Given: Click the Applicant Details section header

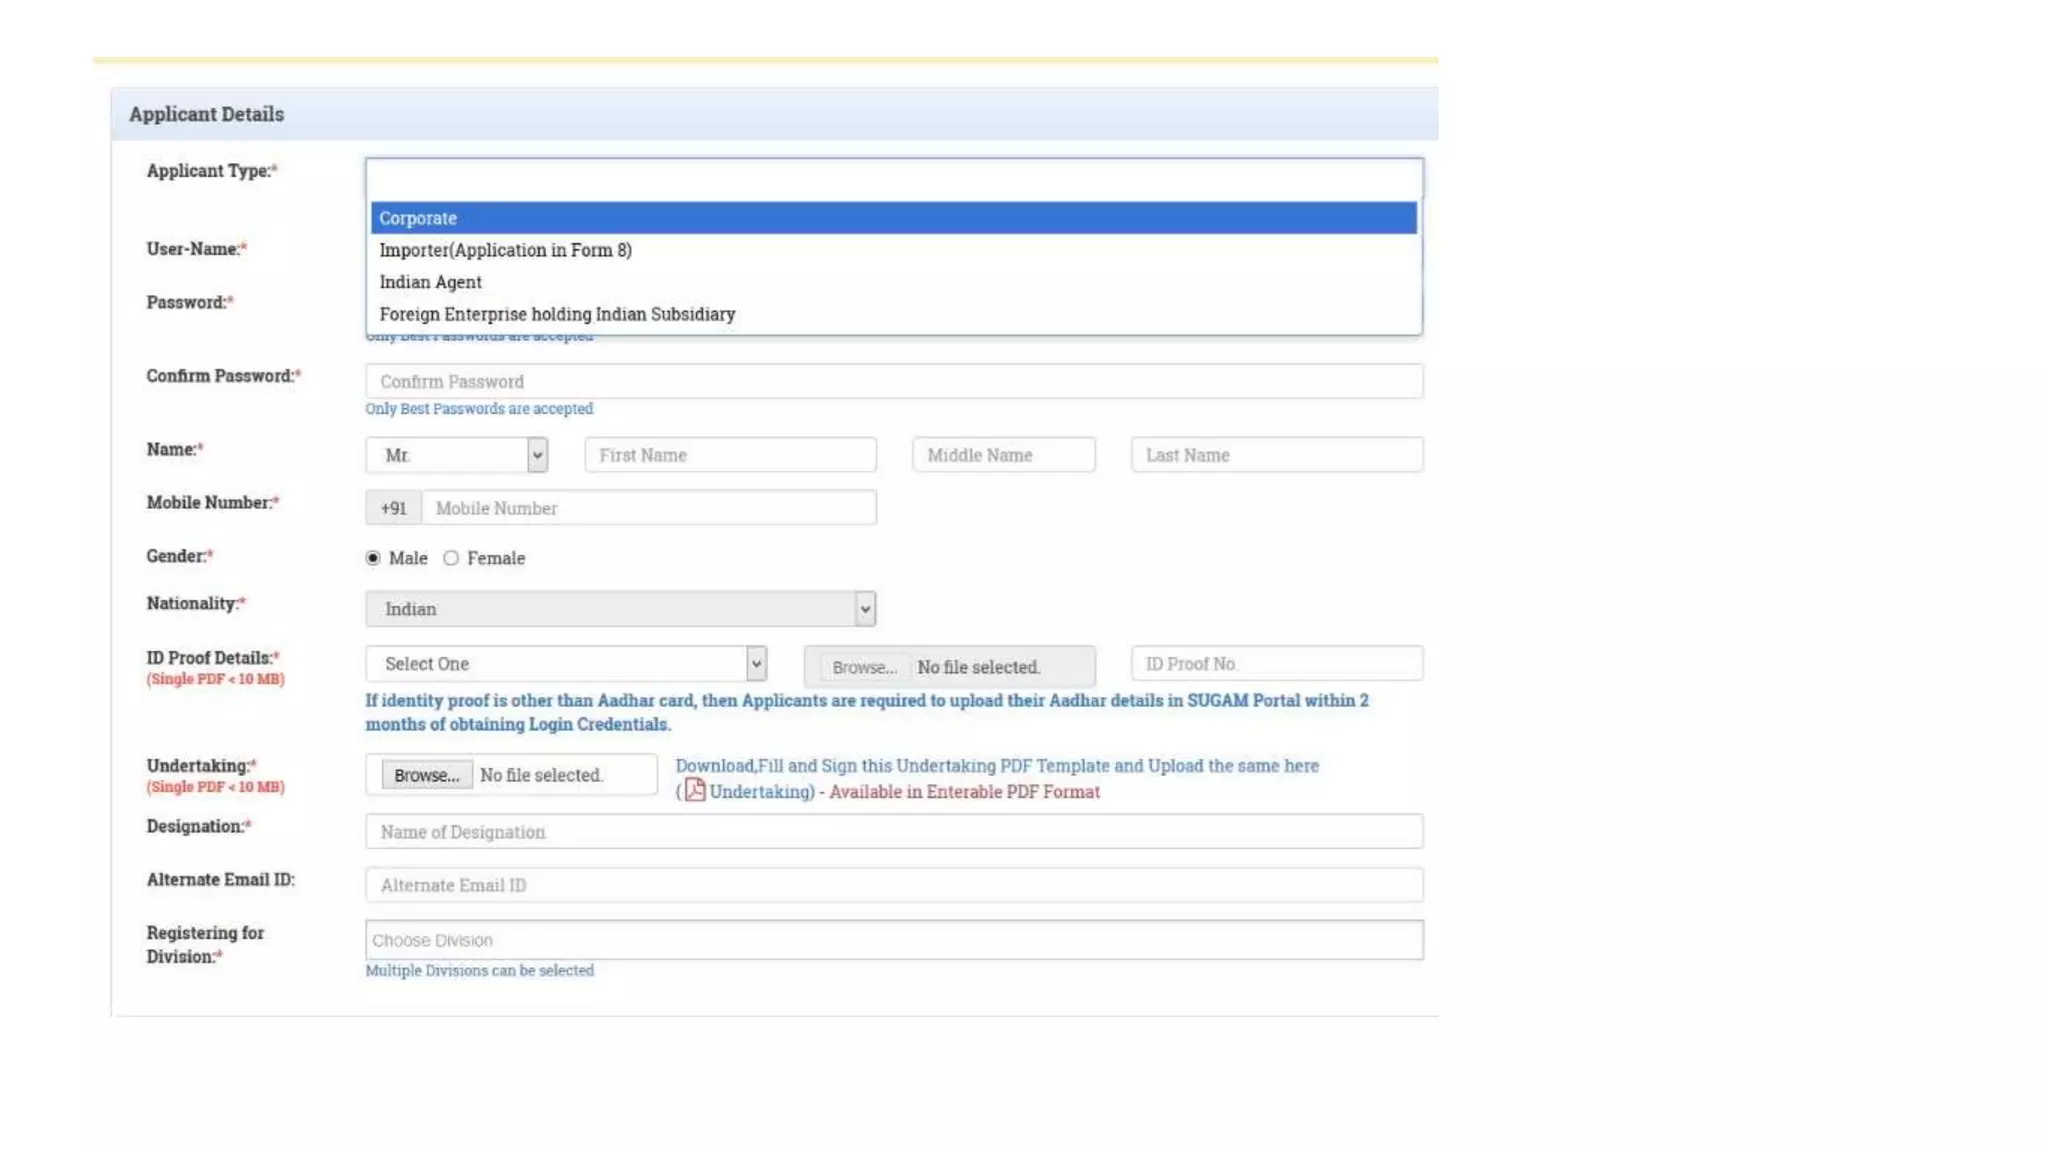Looking at the screenshot, I should tap(774, 114).
